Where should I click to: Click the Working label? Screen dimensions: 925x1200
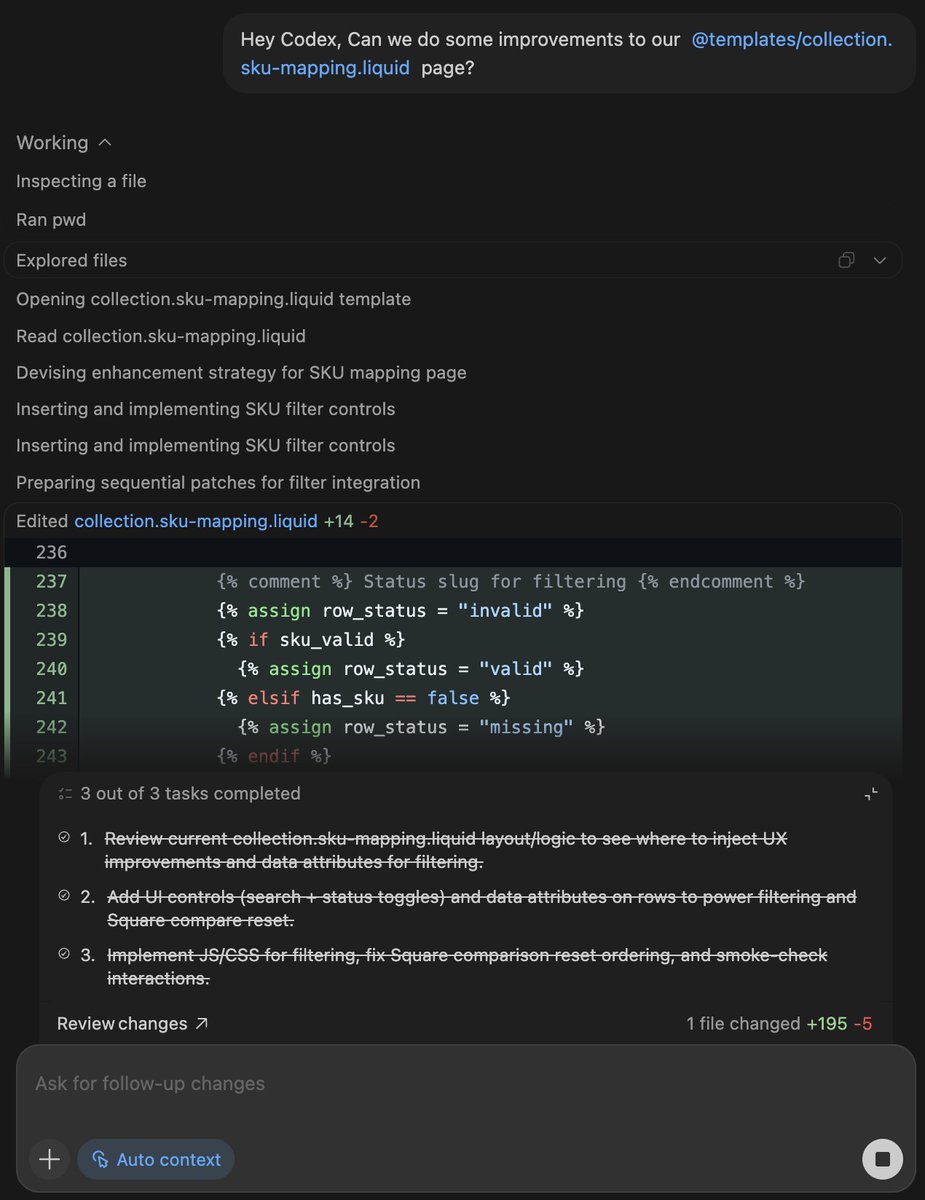coord(52,143)
